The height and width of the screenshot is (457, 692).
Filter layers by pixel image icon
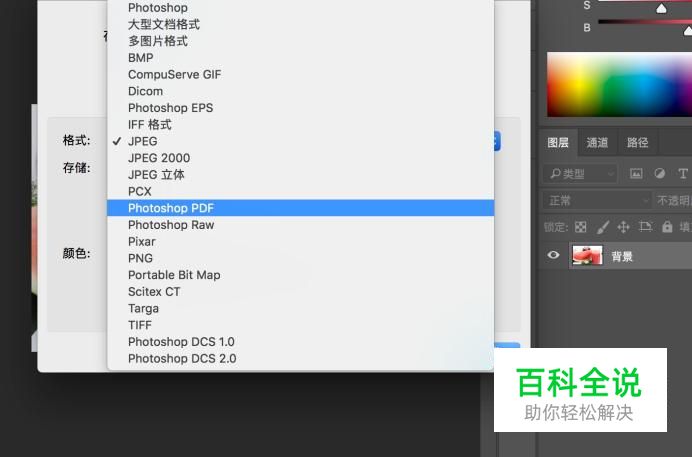tap(636, 174)
